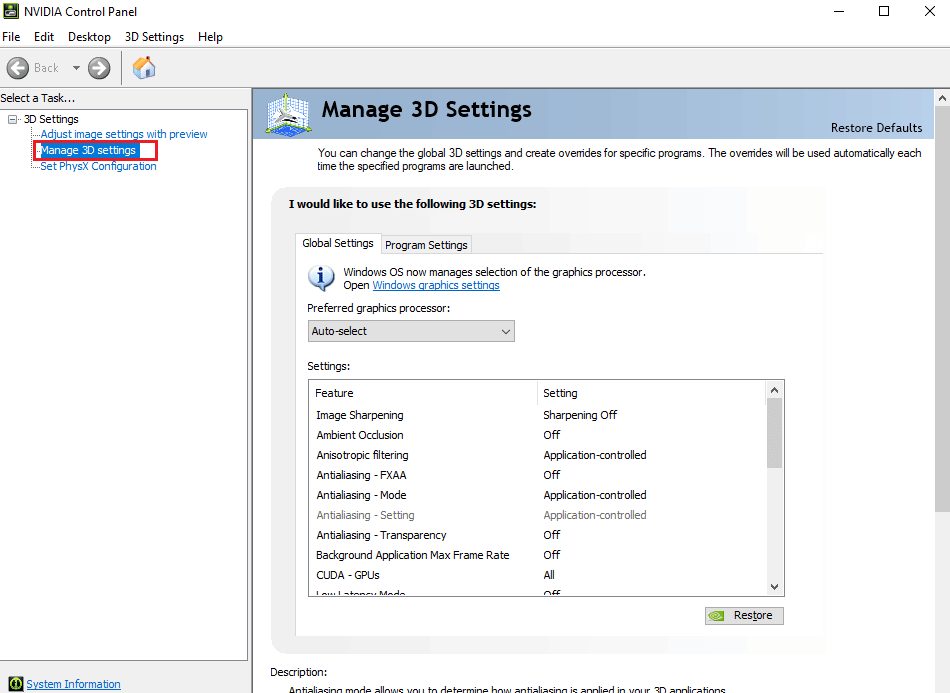The width and height of the screenshot is (950, 693).
Task: Select the Ambient Occlusion row
Action: (537, 435)
